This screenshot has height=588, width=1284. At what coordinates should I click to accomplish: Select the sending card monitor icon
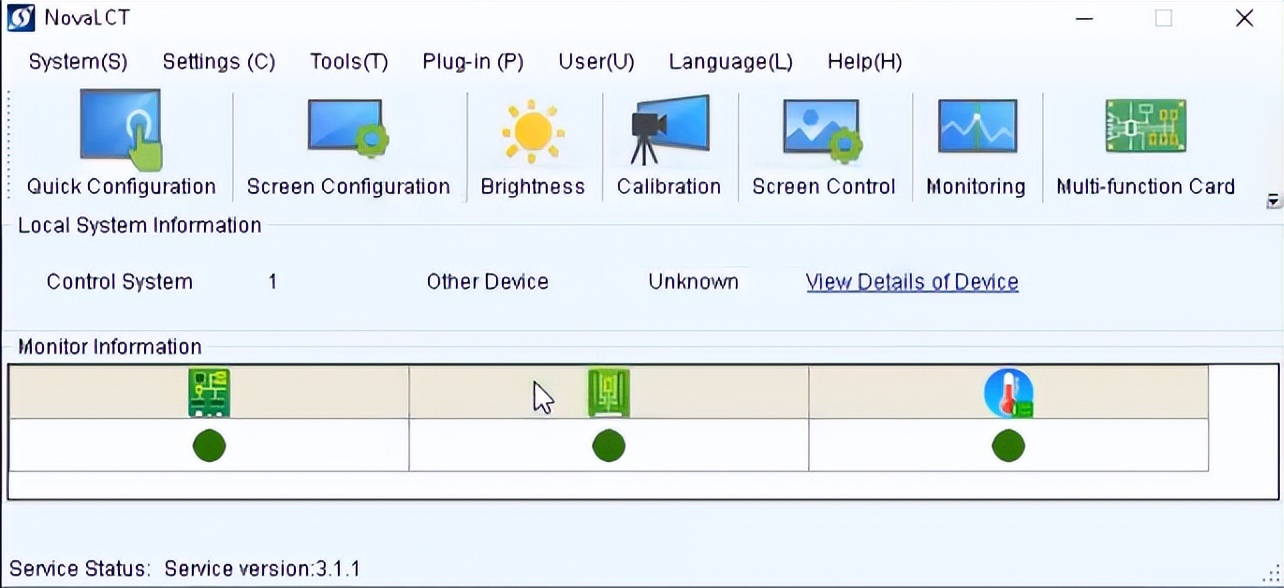click(x=209, y=392)
